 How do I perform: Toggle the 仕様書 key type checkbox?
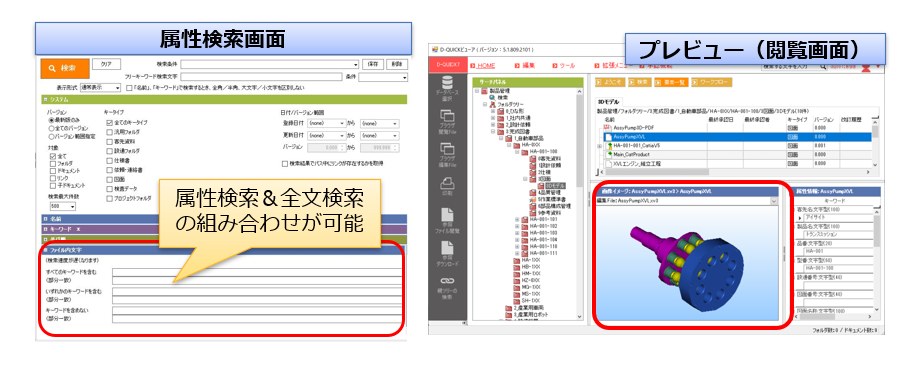(x=109, y=160)
